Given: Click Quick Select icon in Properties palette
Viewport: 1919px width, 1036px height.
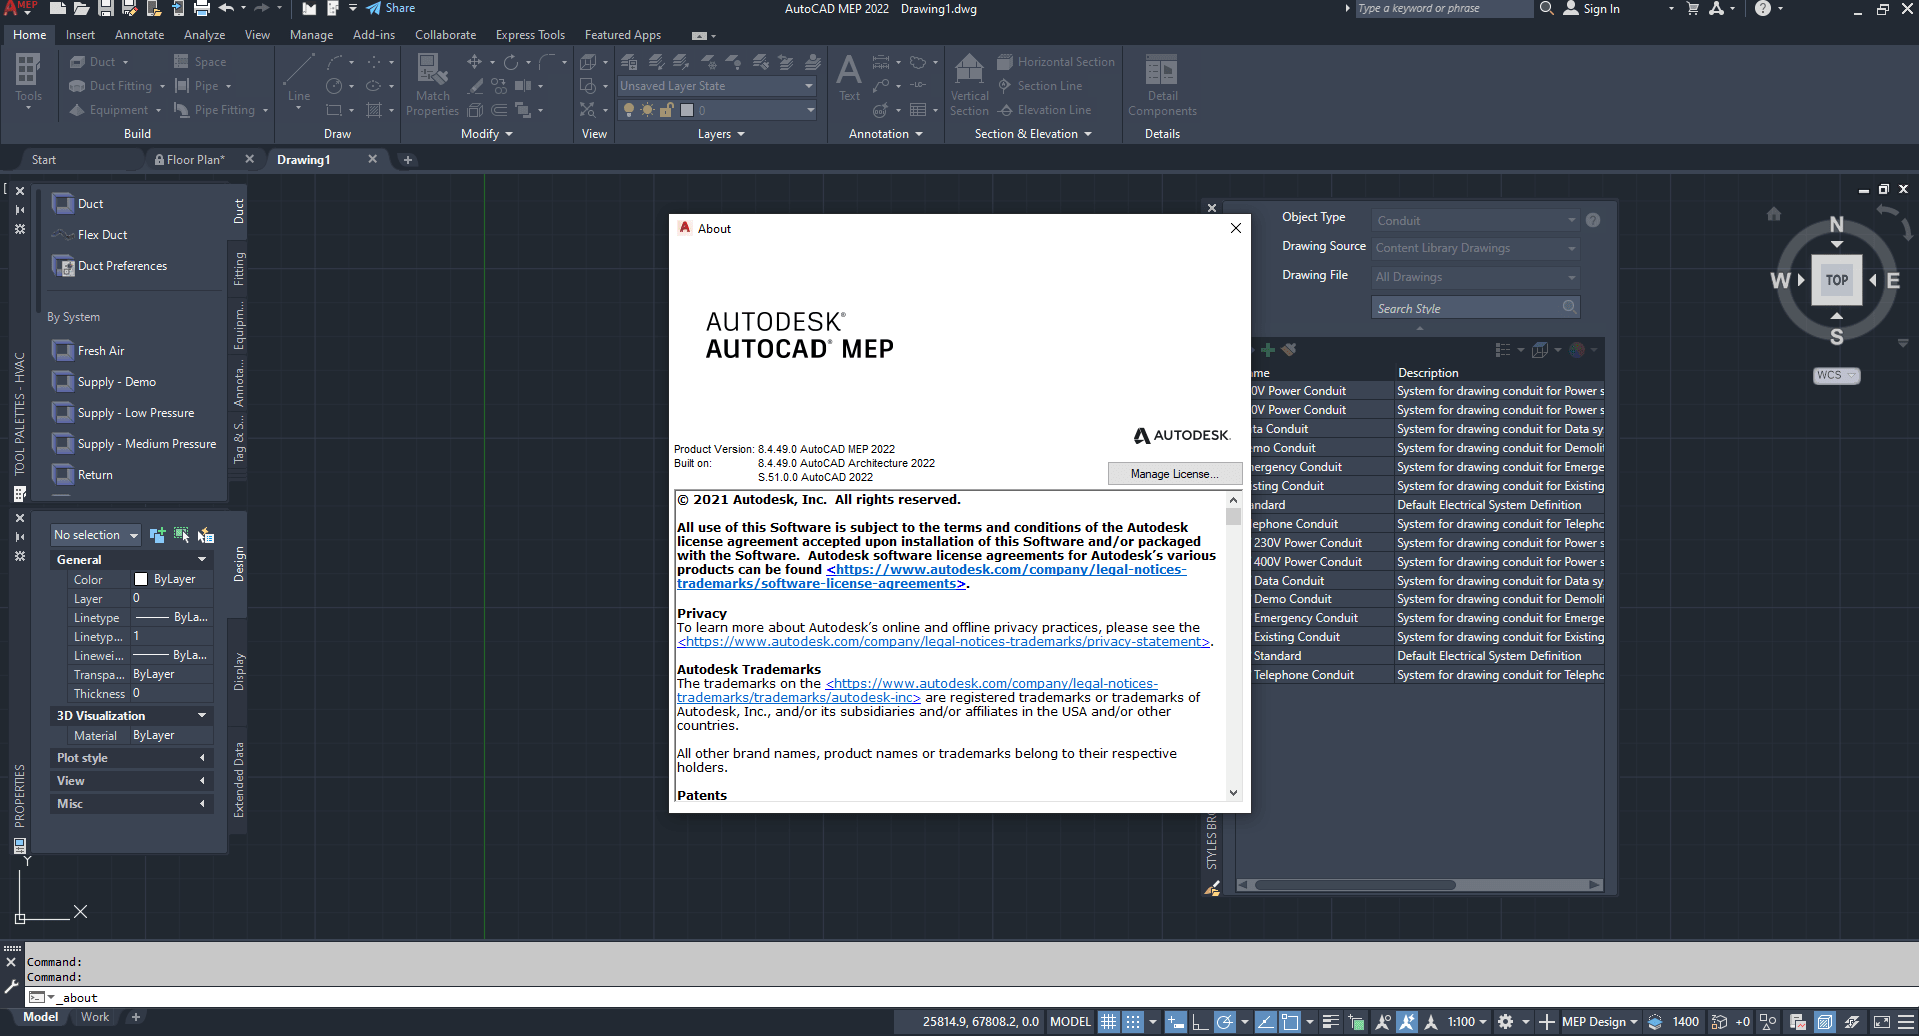Looking at the screenshot, I should pyautogui.click(x=206, y=535).
